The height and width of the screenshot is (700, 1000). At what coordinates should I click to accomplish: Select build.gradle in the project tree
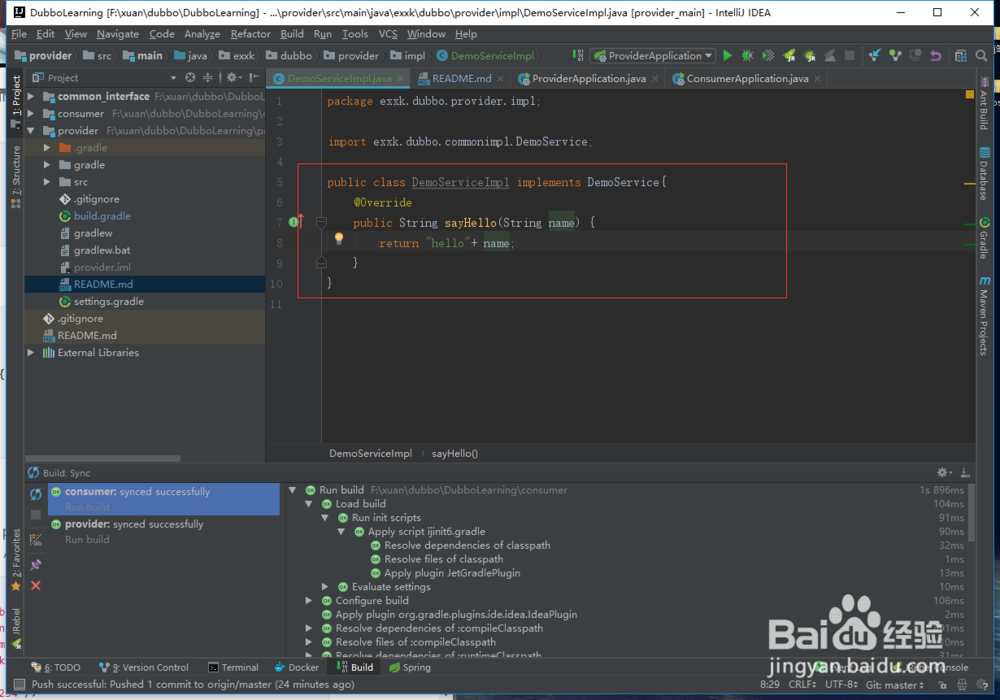102,216
